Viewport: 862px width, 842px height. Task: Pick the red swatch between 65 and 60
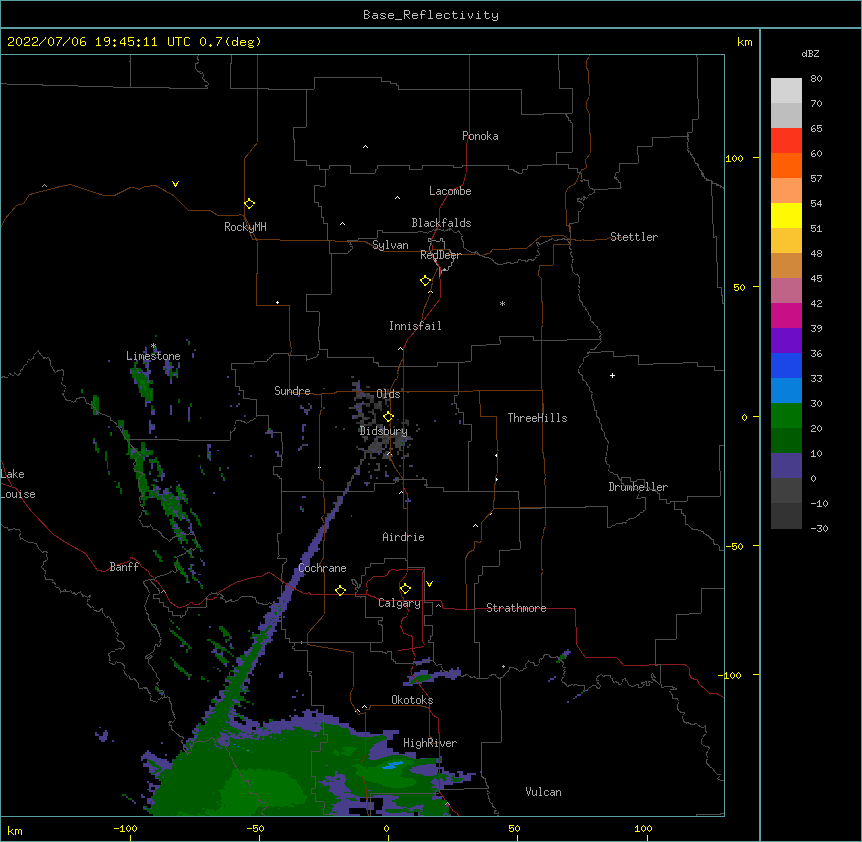pos(786,141)
